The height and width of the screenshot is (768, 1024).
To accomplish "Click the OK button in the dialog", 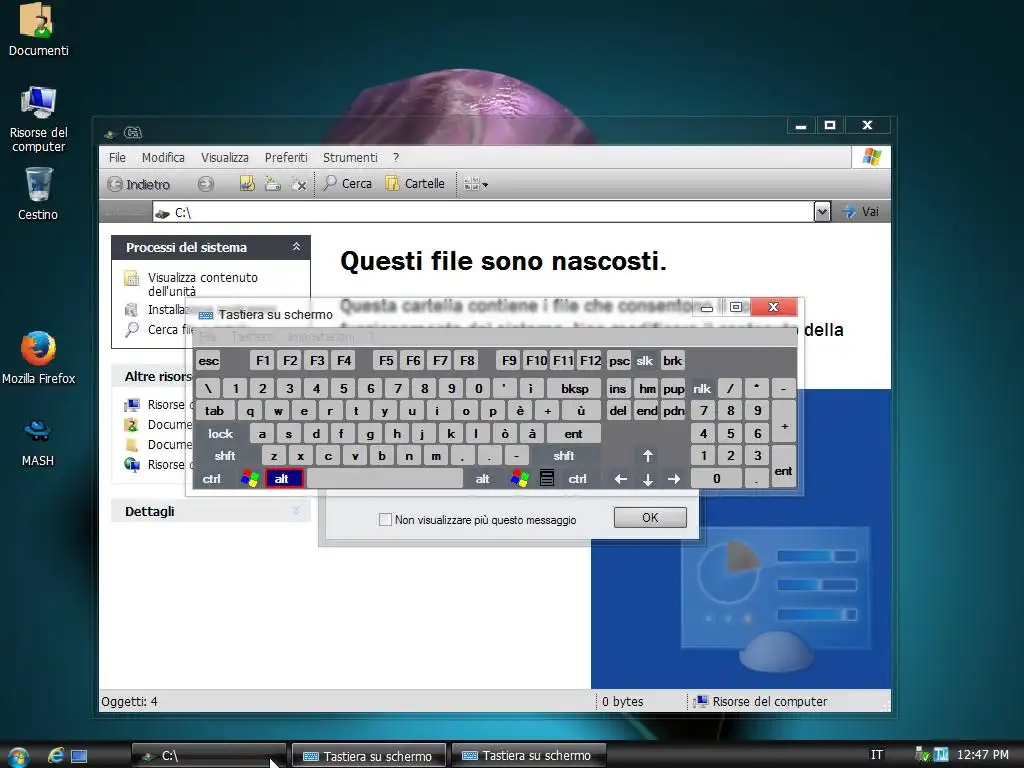I will click(650, 517).
